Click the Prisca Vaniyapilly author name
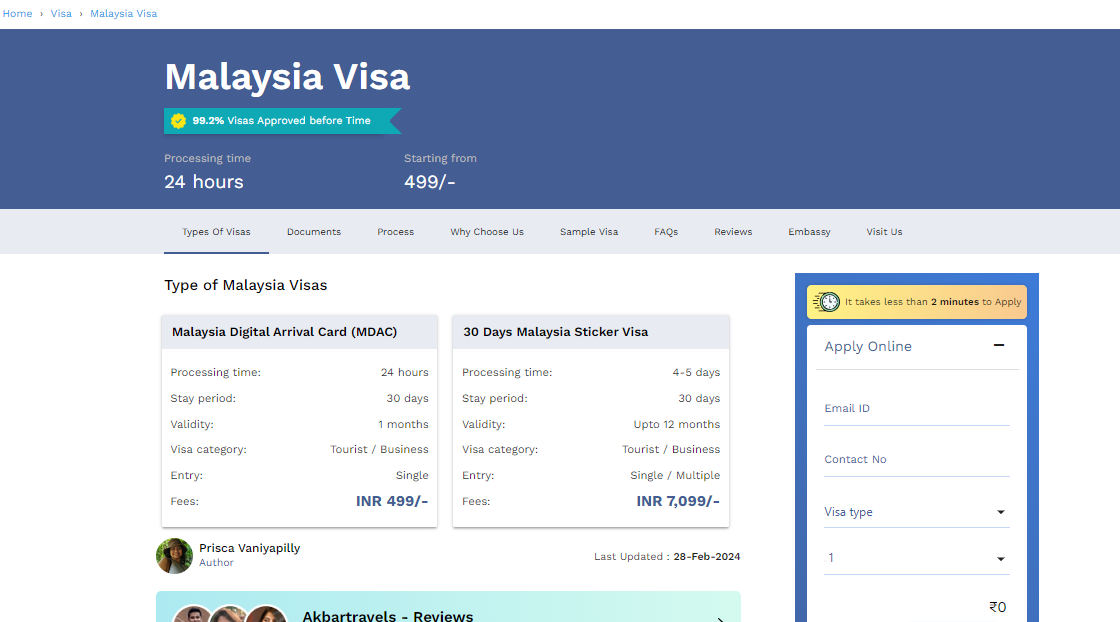The height and width of the screenshot is (622, 1120). click(x=249, y=548)
